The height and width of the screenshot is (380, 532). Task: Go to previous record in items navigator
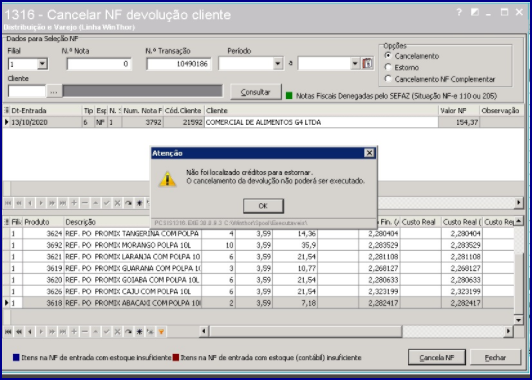pyautogui.click(x=30, y=332)
